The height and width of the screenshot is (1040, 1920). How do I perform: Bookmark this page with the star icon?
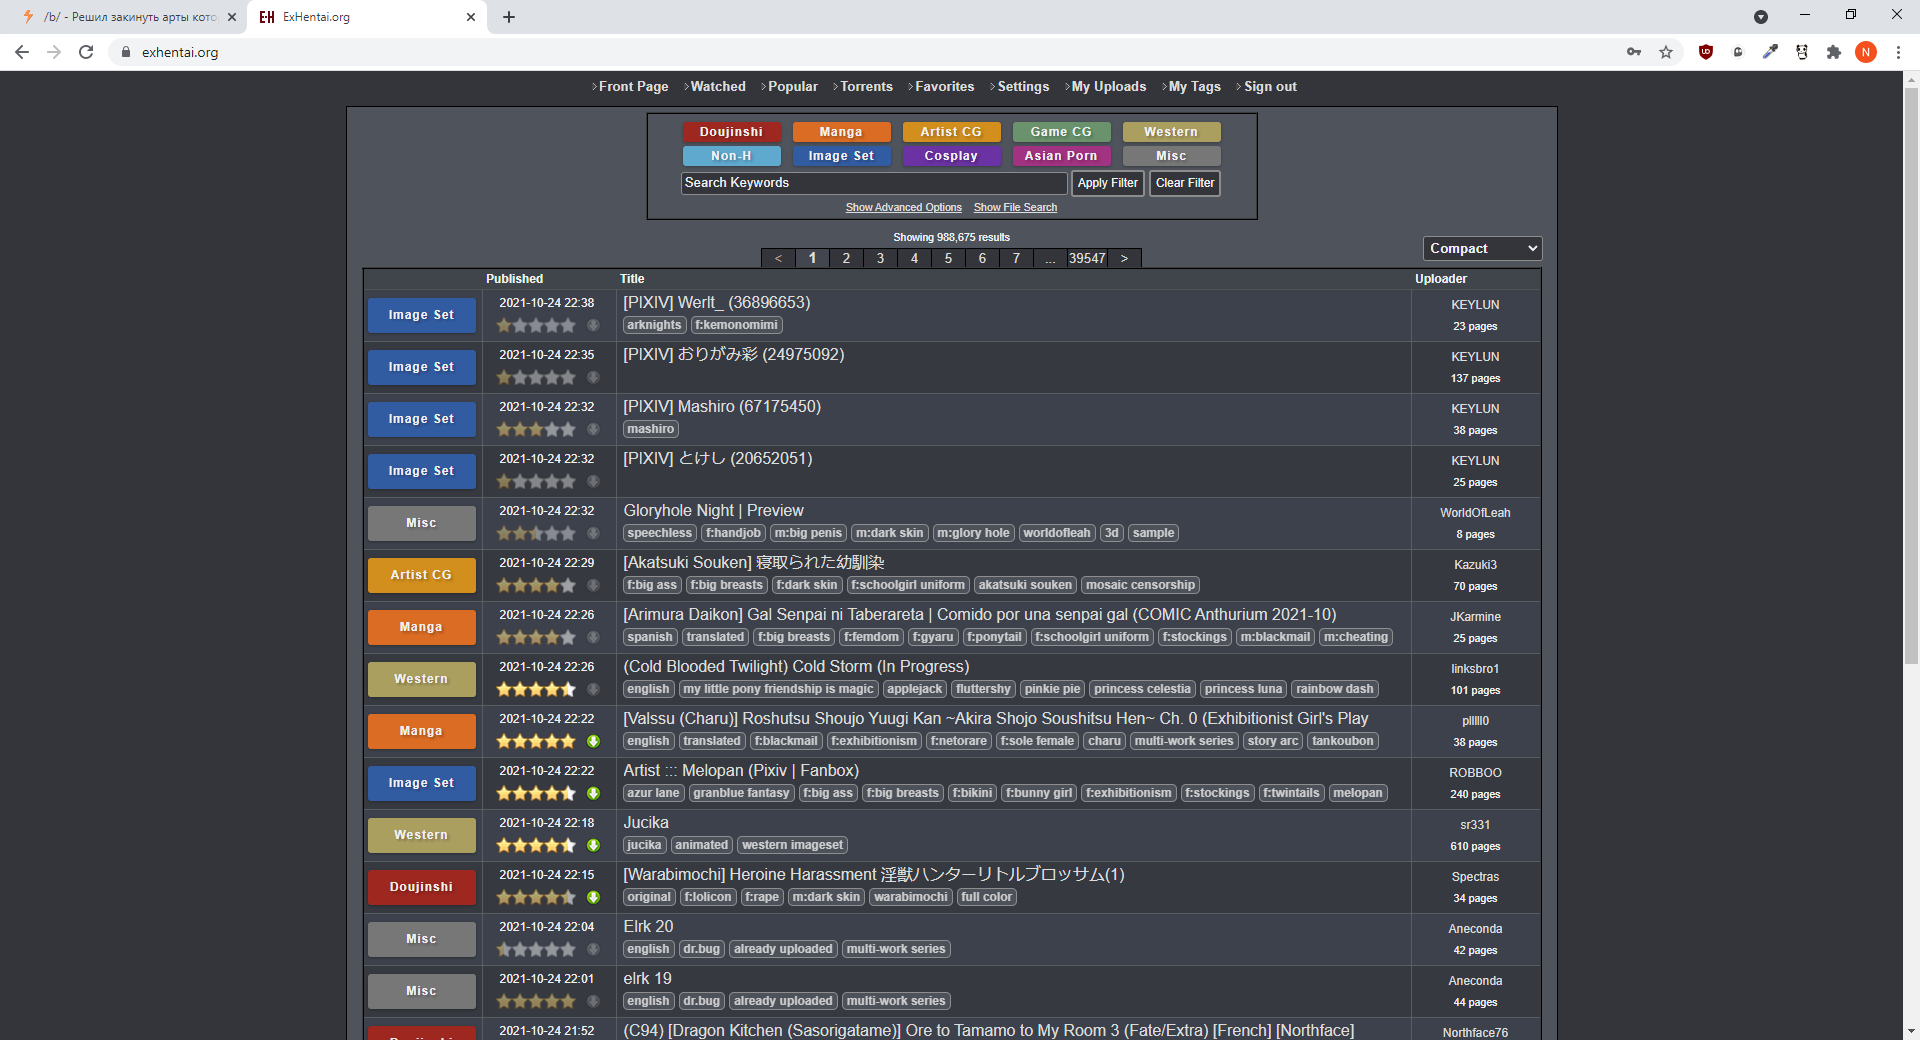point(1666,52)
